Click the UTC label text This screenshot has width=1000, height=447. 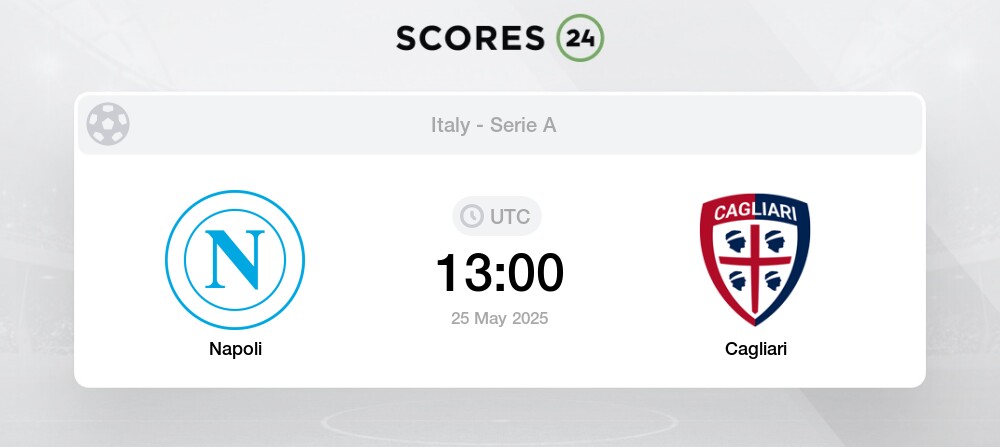pos(510,217)
